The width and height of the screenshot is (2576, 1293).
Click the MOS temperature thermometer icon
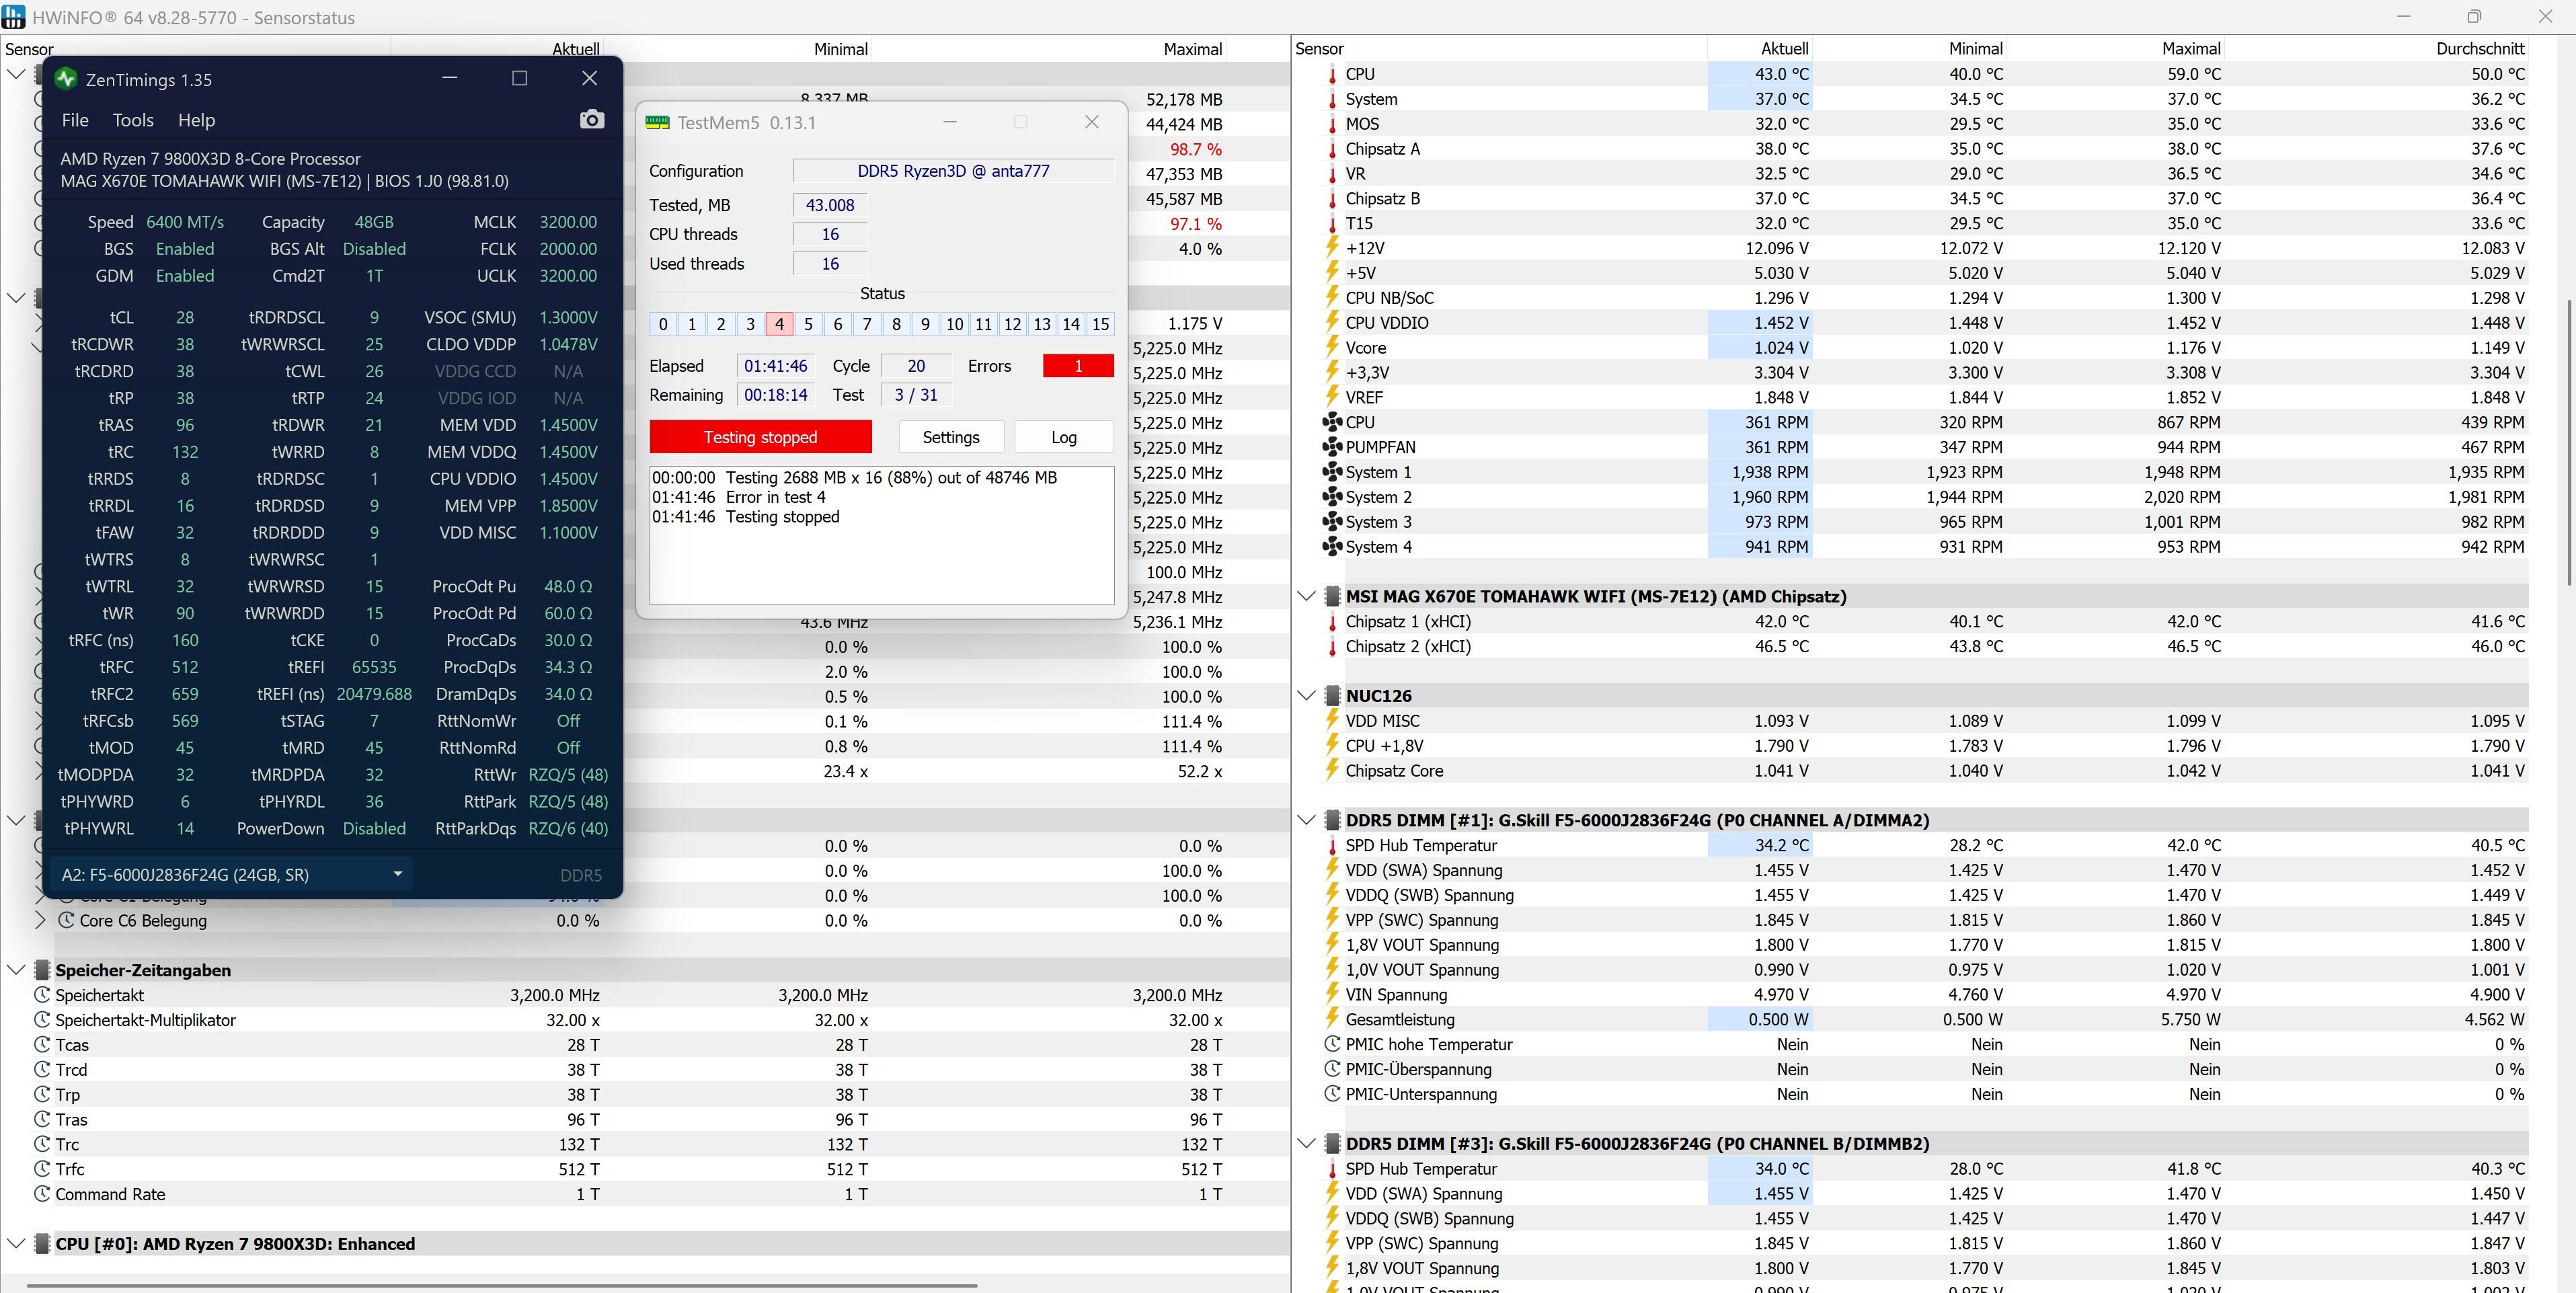(1332, 124)
